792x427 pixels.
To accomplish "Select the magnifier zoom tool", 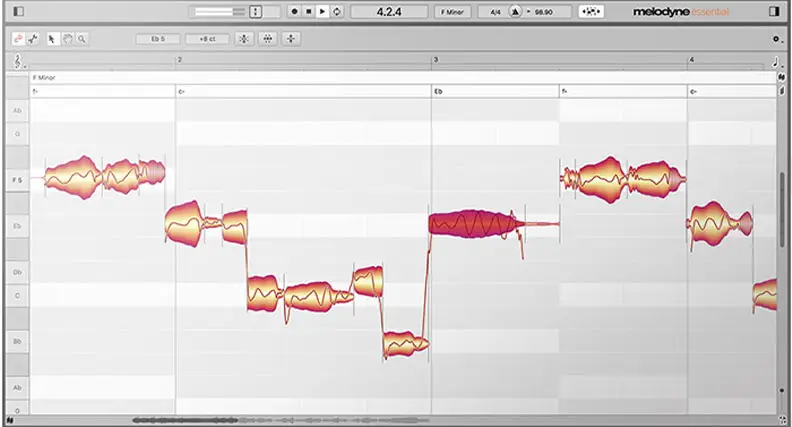I will coord(82,38).
